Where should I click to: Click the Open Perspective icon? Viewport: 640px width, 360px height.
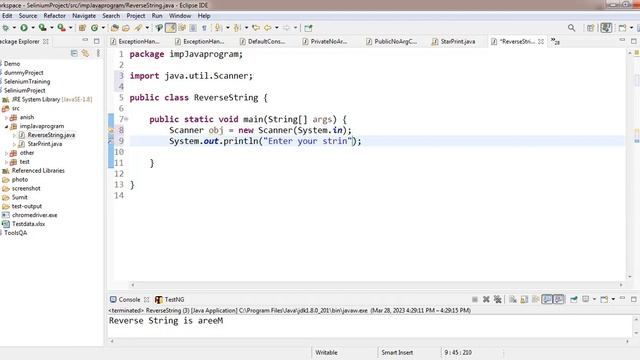pos(590,28)
